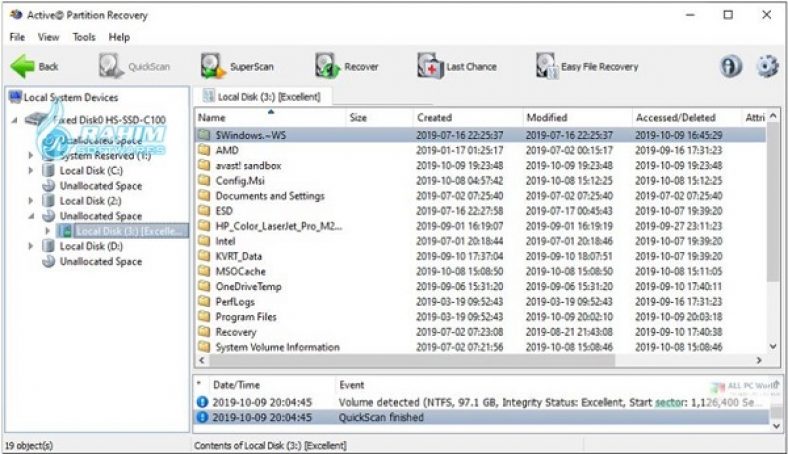Viewport: 788px width, 454px height.
Task: Expand the Local Disk (D:) tree node
Action: (x=31, y=246)
